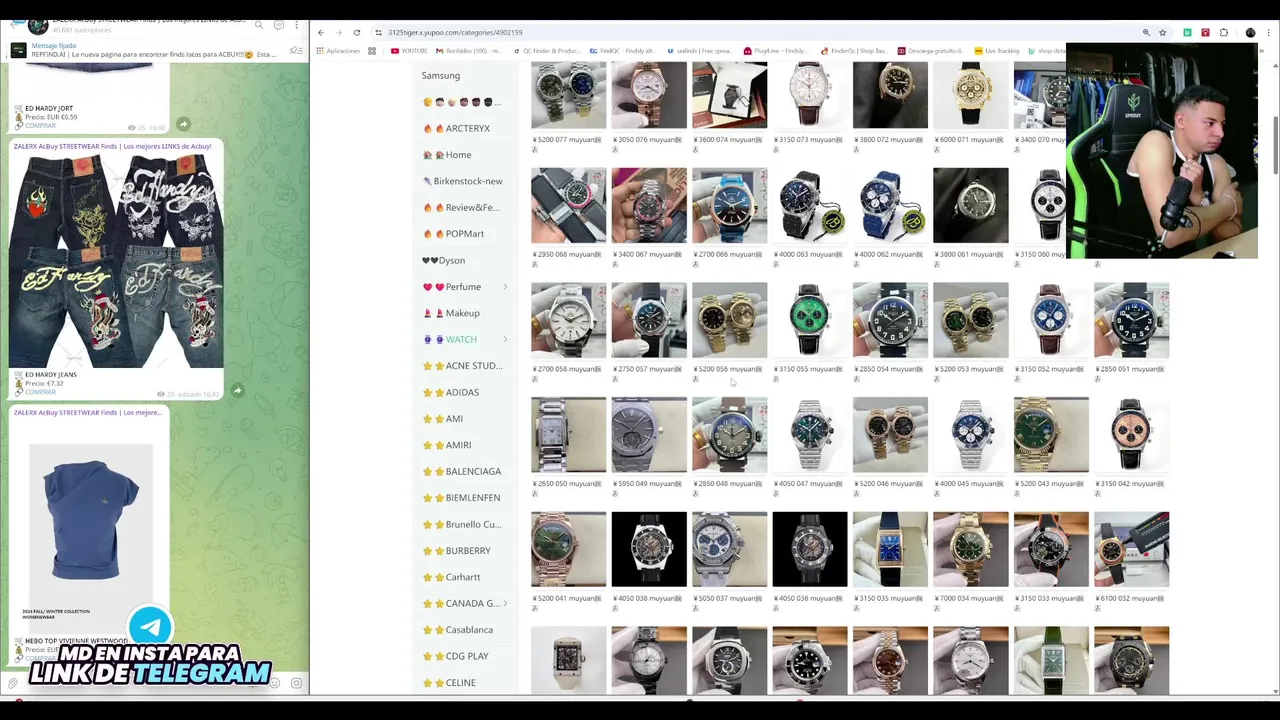Screen dimensions: 1280x720
Task: Select the Samsung category
Action: tap(441, 76)
